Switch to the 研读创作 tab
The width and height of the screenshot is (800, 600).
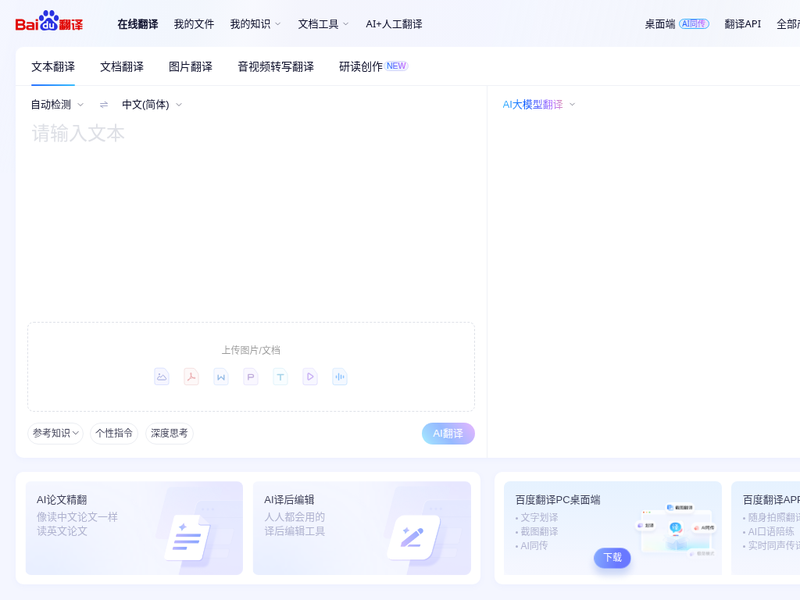(x=361, y=67)
